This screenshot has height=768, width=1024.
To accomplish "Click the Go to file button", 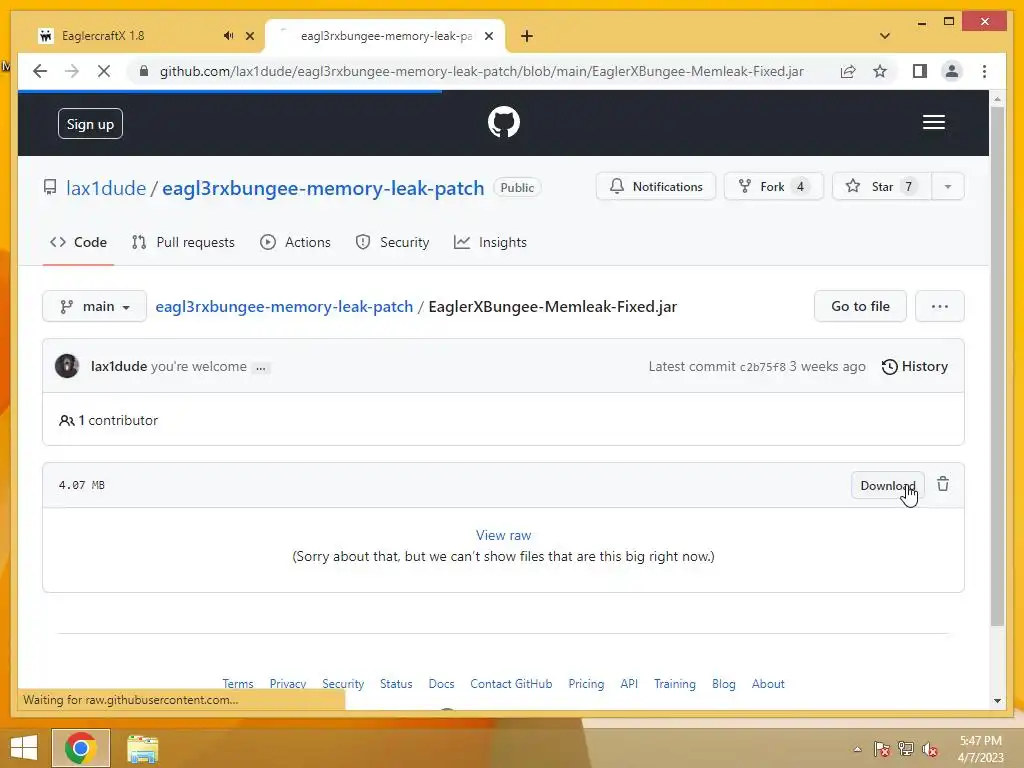I will [860, 306].
